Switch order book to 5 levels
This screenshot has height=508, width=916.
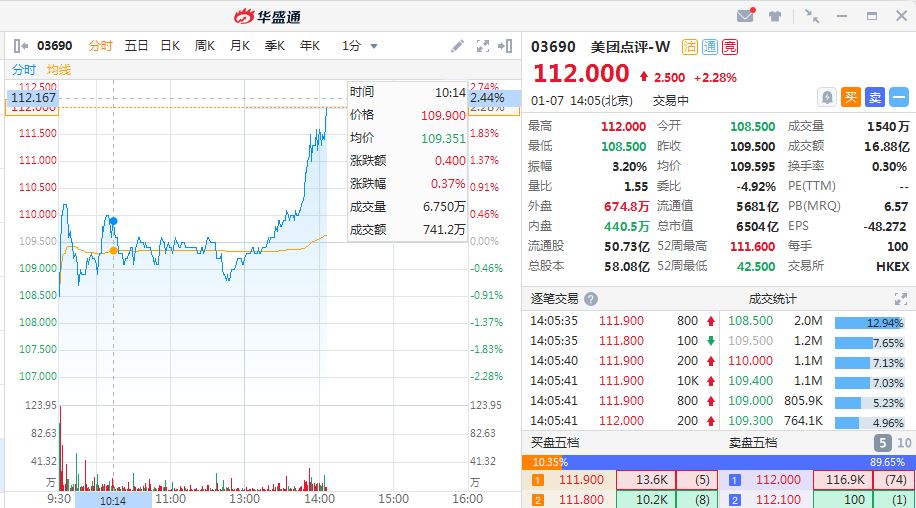coord(883,443)
